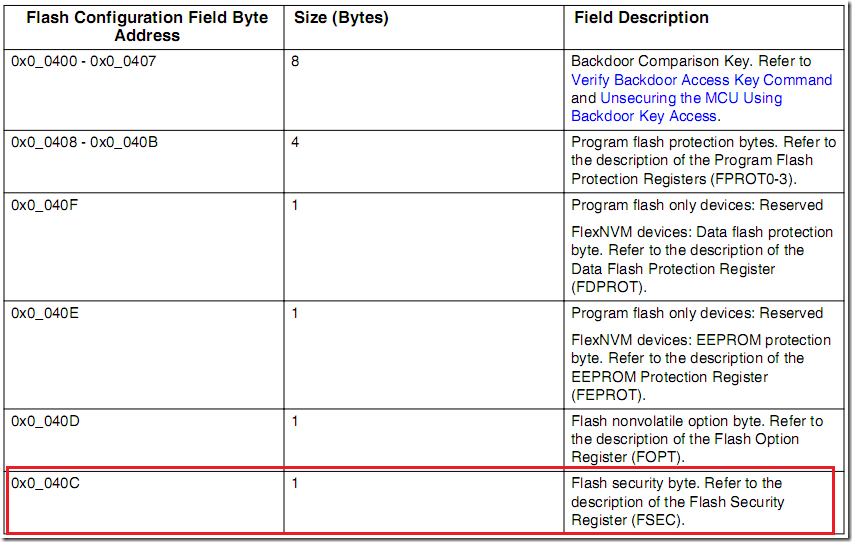Click the Data flash protection byte paragraph
Screen dimensions: 852x542
(700, 259)
